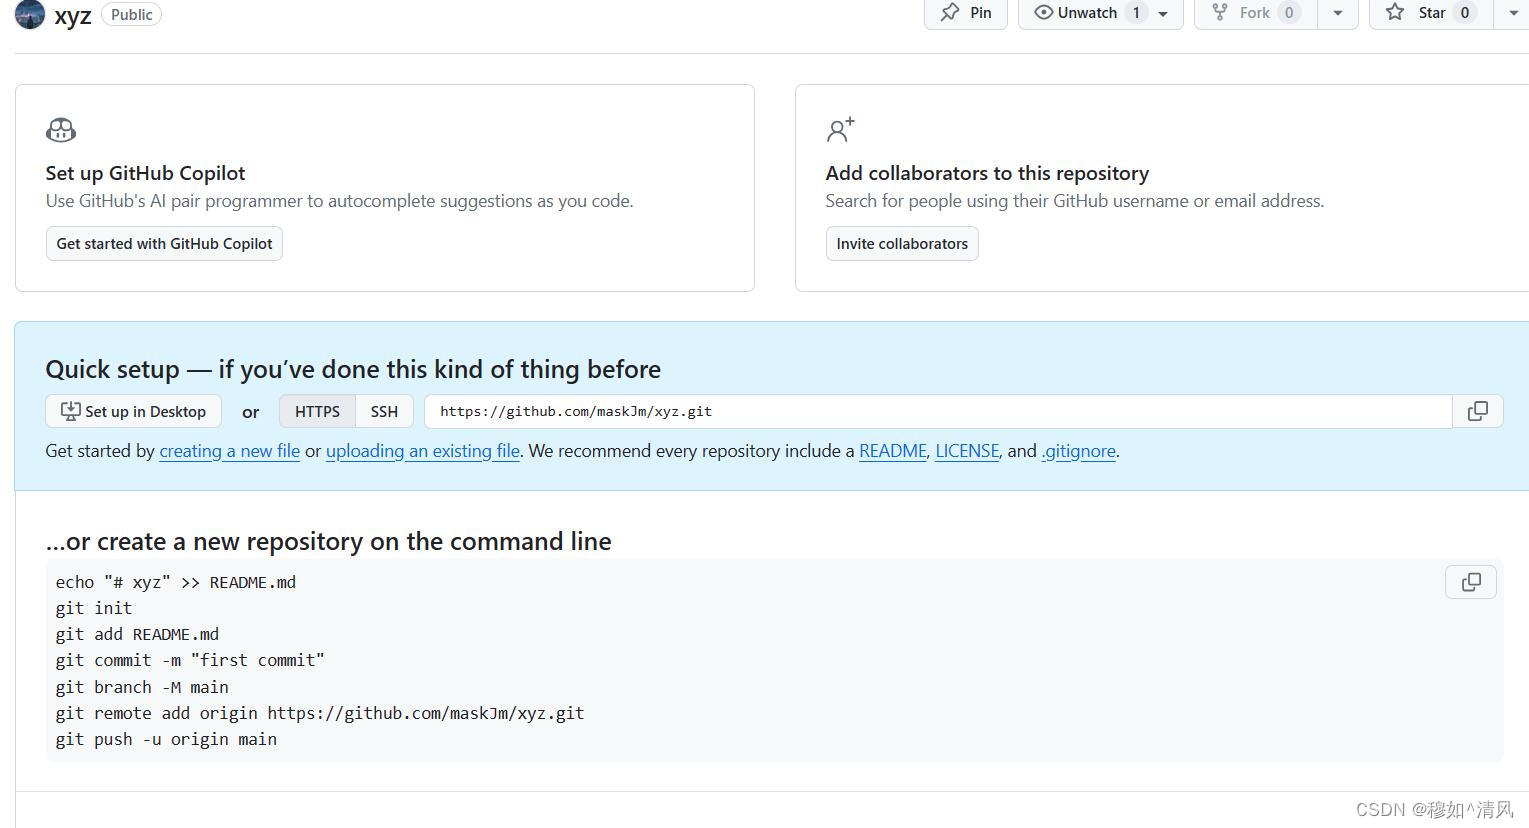Click the Star counter showing 0
The height and width of the screenshot is (828, 1529).
[x=1465, y=13]
